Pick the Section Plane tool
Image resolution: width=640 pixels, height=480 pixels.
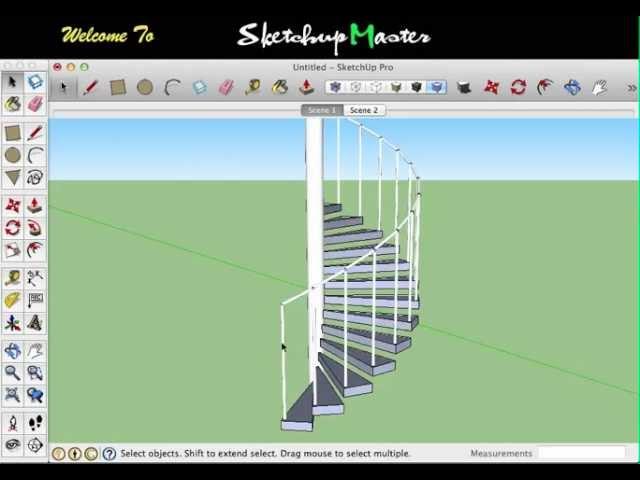pos(35,444)
